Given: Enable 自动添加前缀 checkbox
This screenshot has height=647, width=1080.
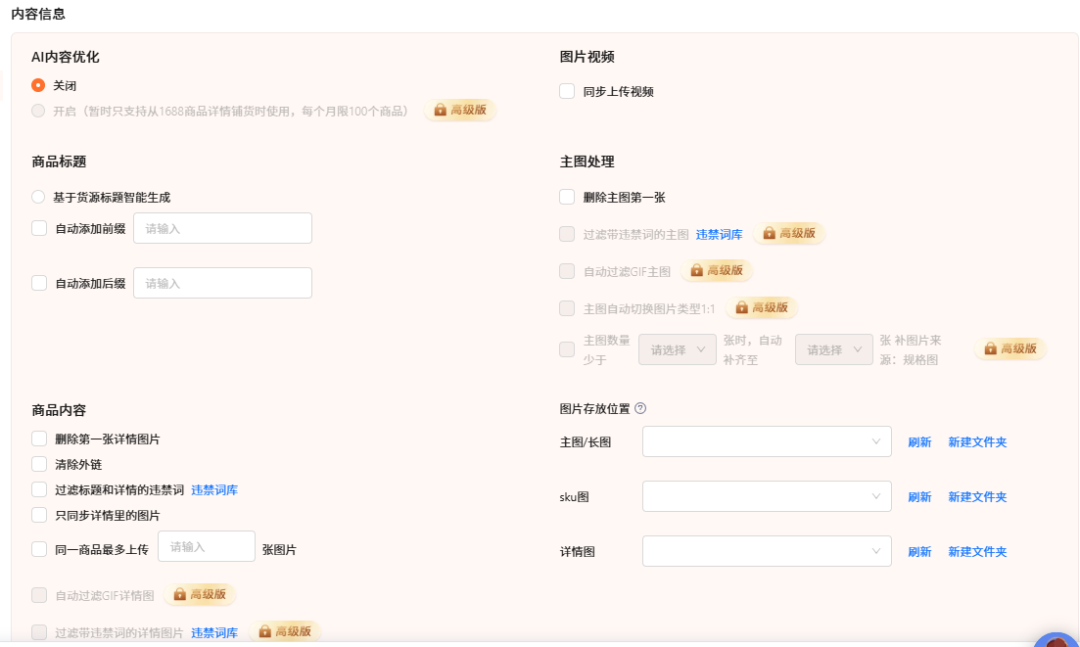Looking at the screenshot, I should (x=39, y=228).
